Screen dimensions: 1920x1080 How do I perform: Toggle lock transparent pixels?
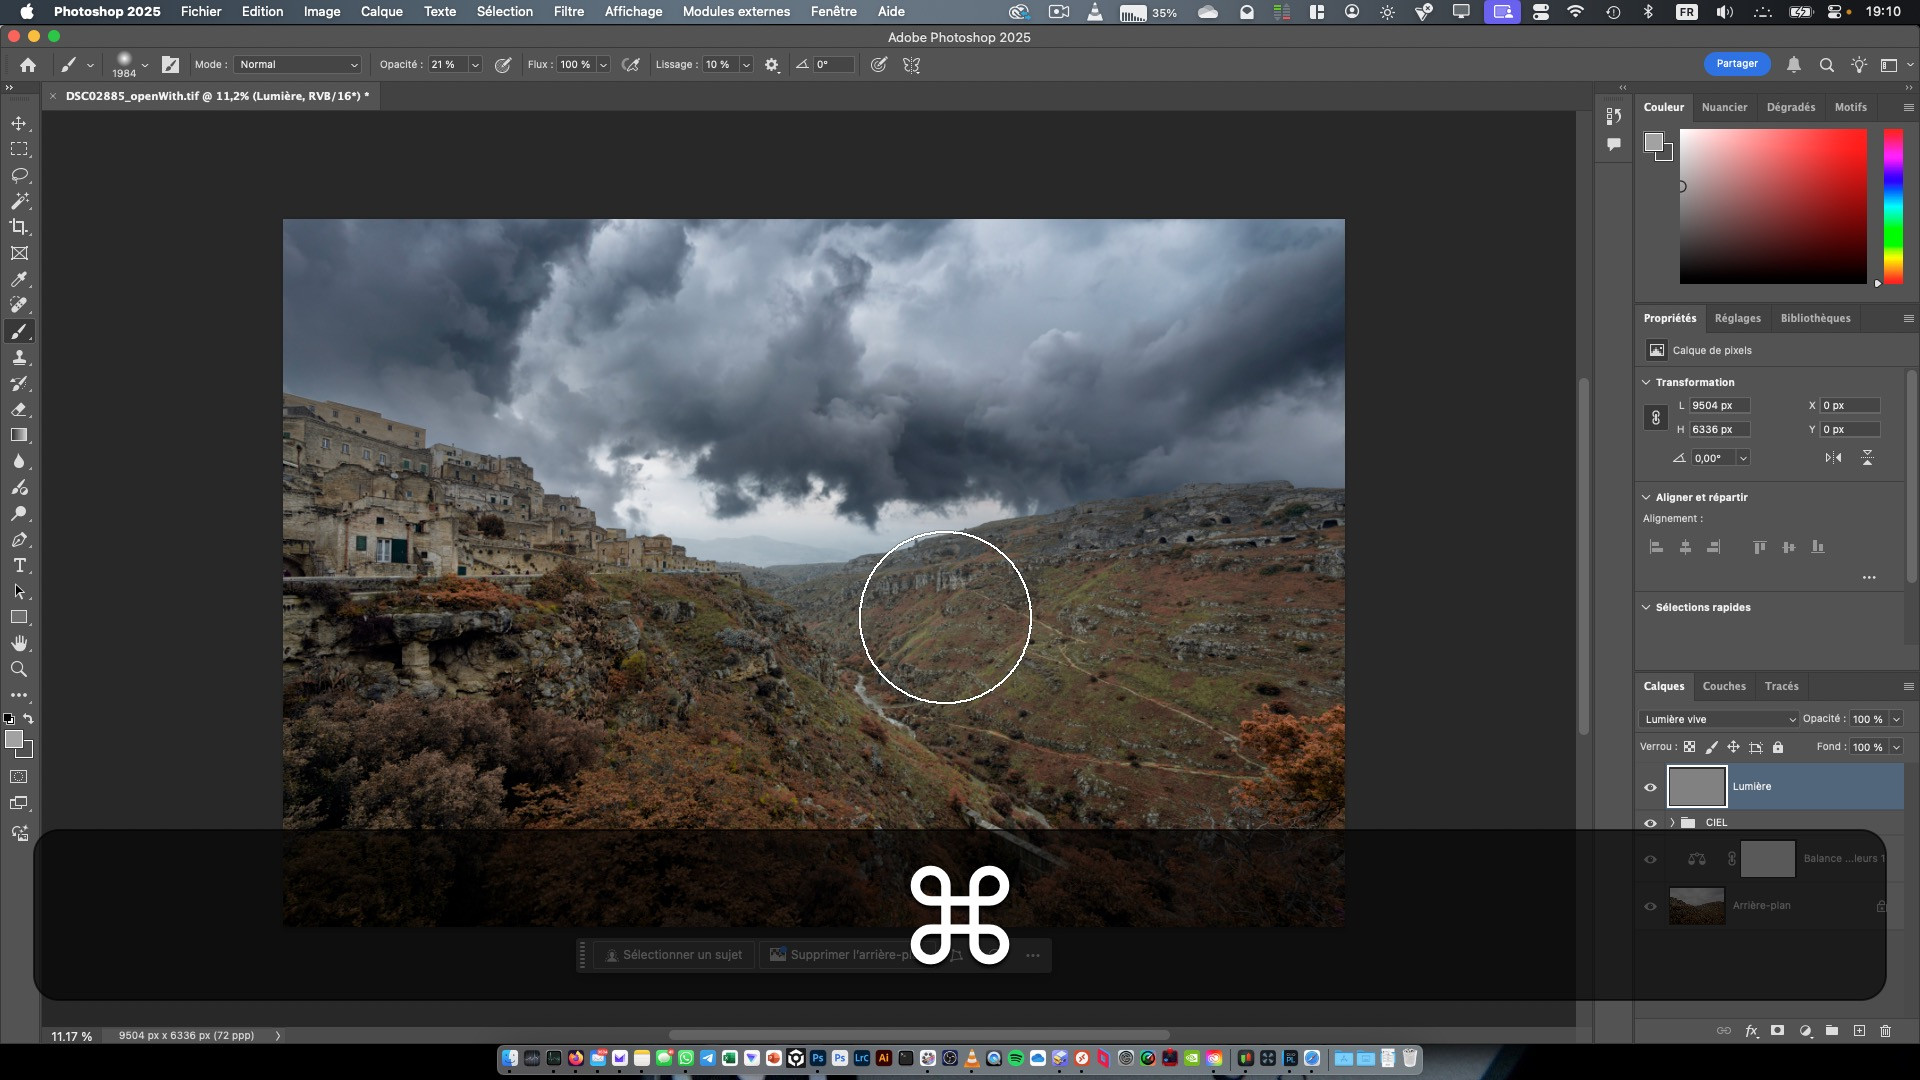coord(1689,747)
